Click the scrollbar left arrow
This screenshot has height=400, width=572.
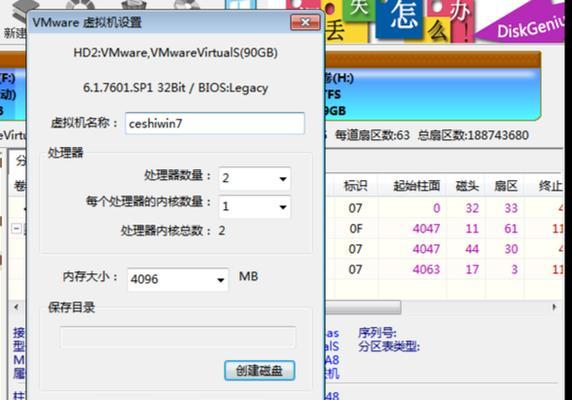coord(16,307)
